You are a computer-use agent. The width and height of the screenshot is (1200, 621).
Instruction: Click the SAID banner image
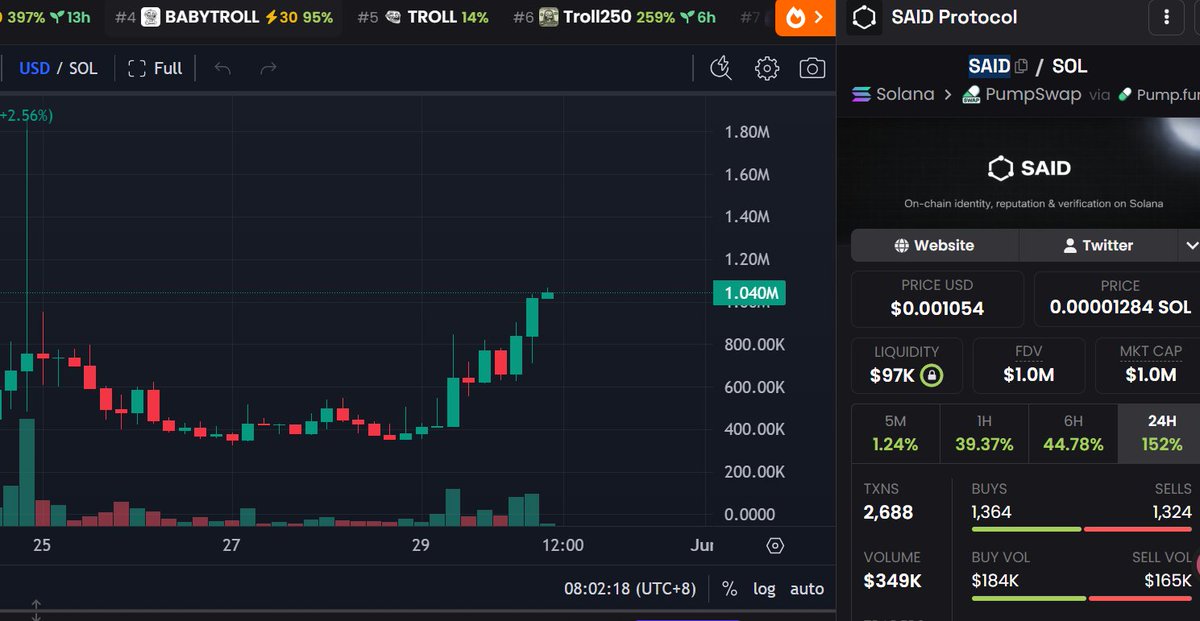tap(1018, 172)
